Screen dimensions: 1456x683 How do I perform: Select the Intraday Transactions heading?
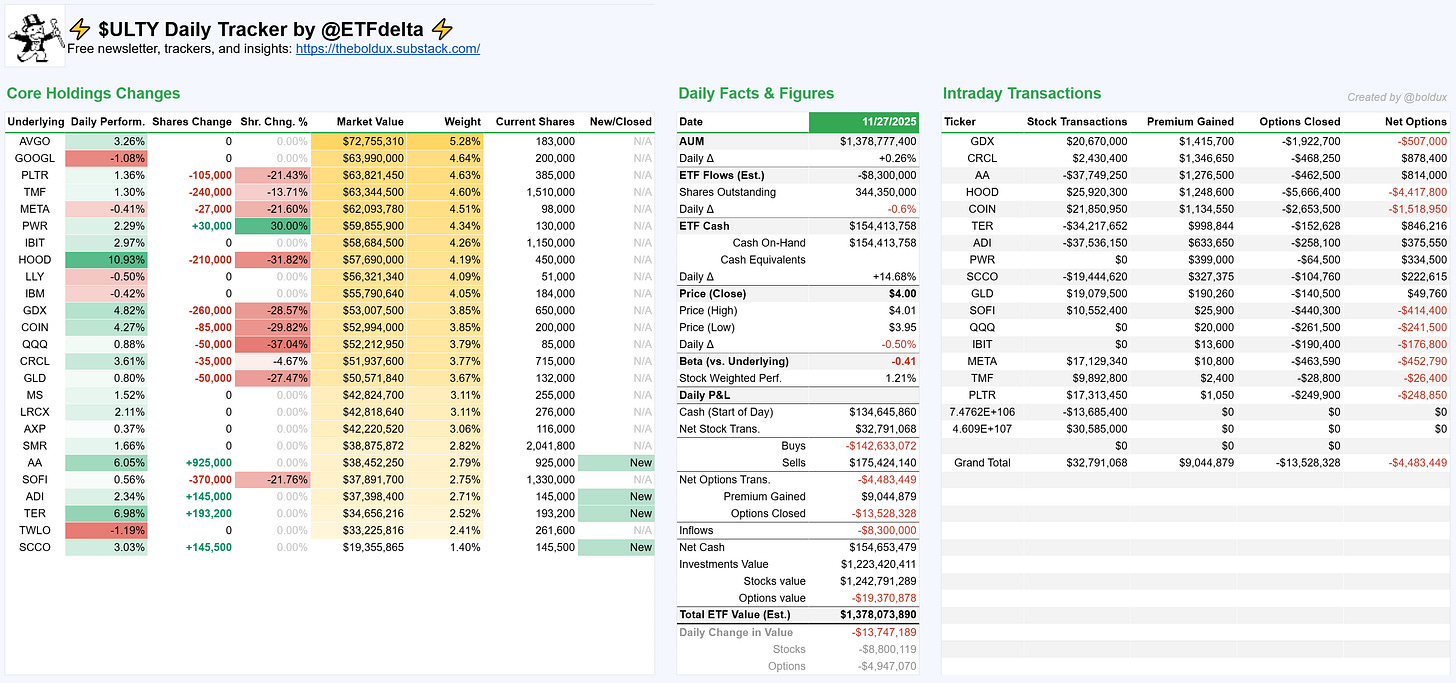point(1022,93)
